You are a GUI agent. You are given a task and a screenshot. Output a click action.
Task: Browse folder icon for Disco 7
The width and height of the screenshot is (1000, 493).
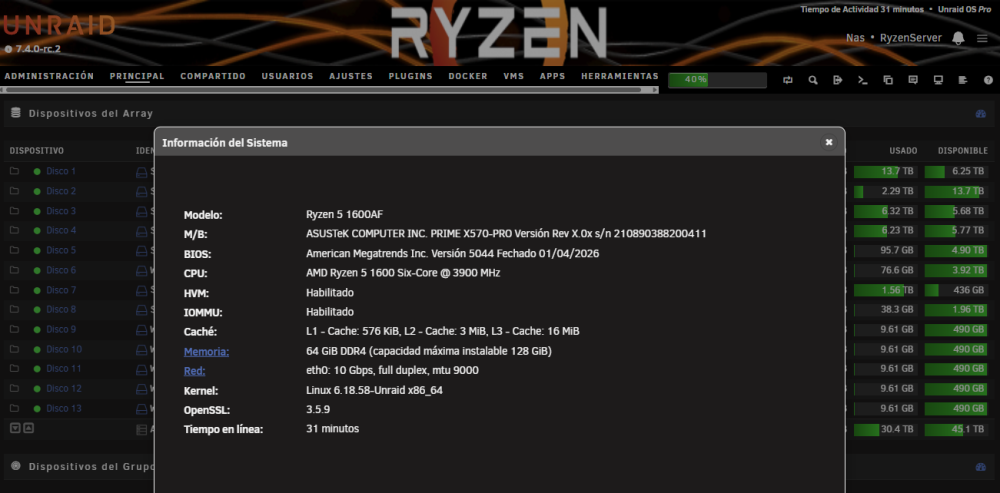coord(14,290)
